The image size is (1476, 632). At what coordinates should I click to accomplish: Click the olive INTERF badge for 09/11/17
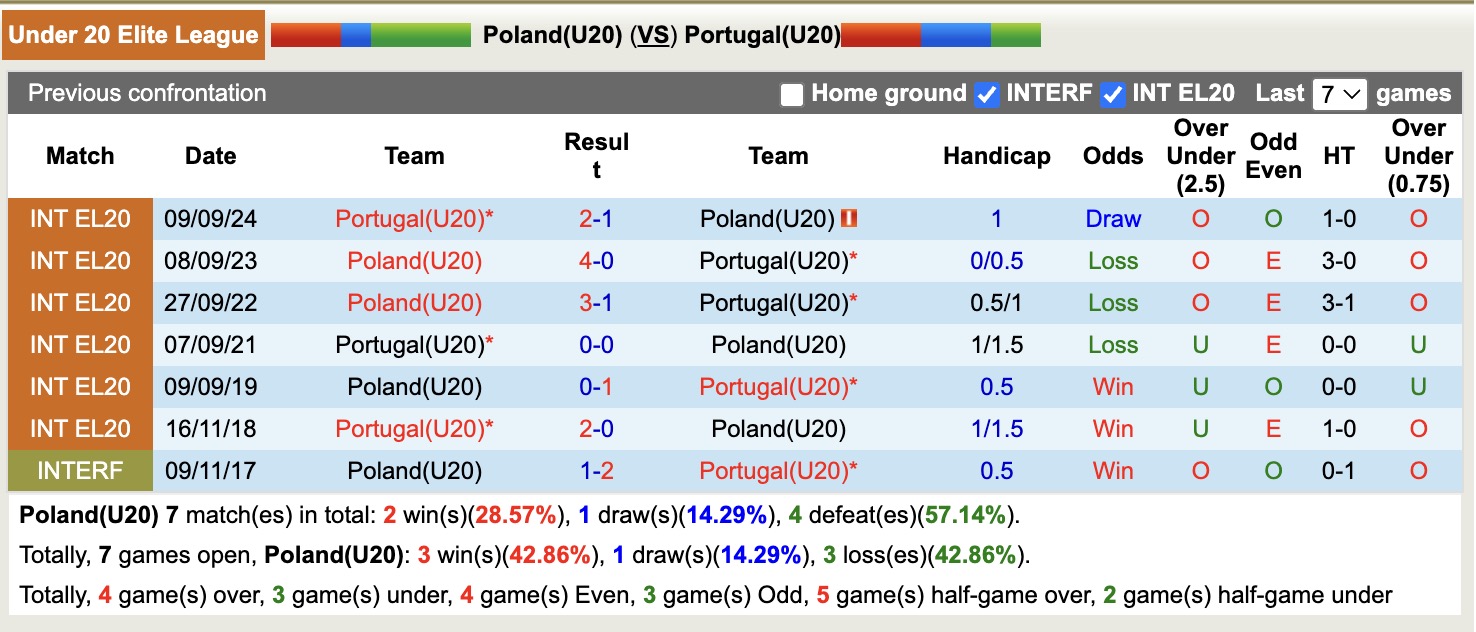(80, 471)
